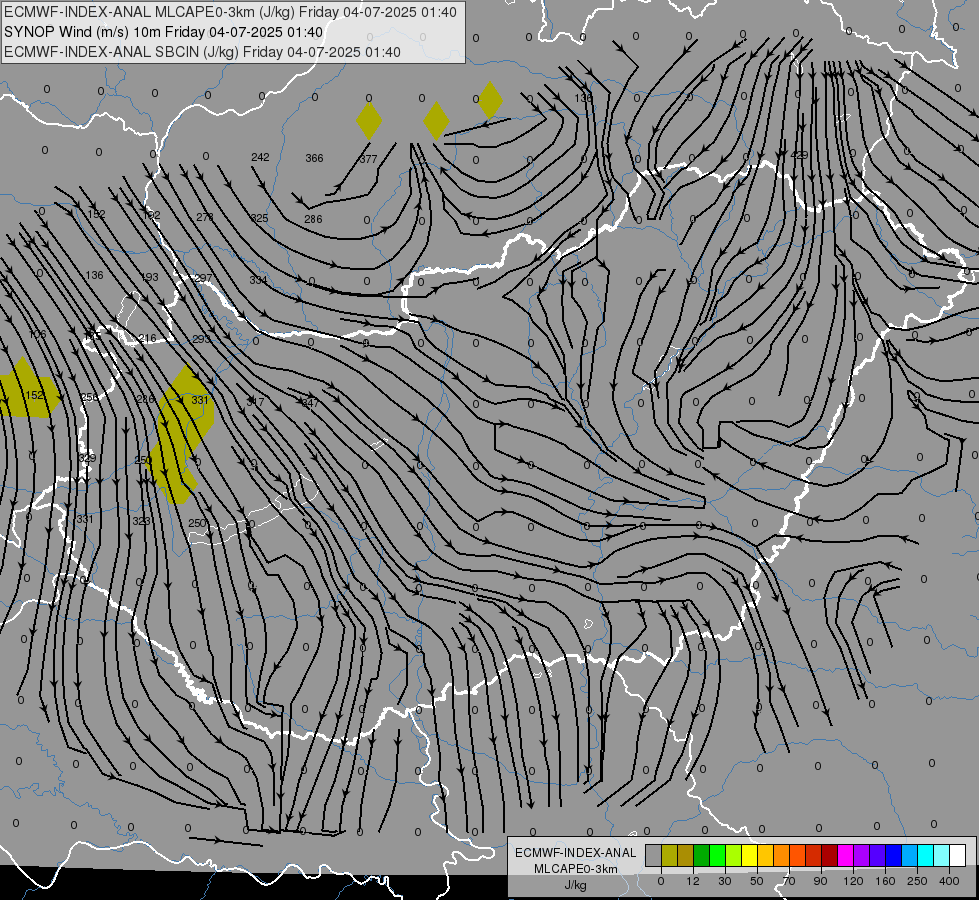Click the pure blue legend swatch
979x900 pixels.
point(893,855)
